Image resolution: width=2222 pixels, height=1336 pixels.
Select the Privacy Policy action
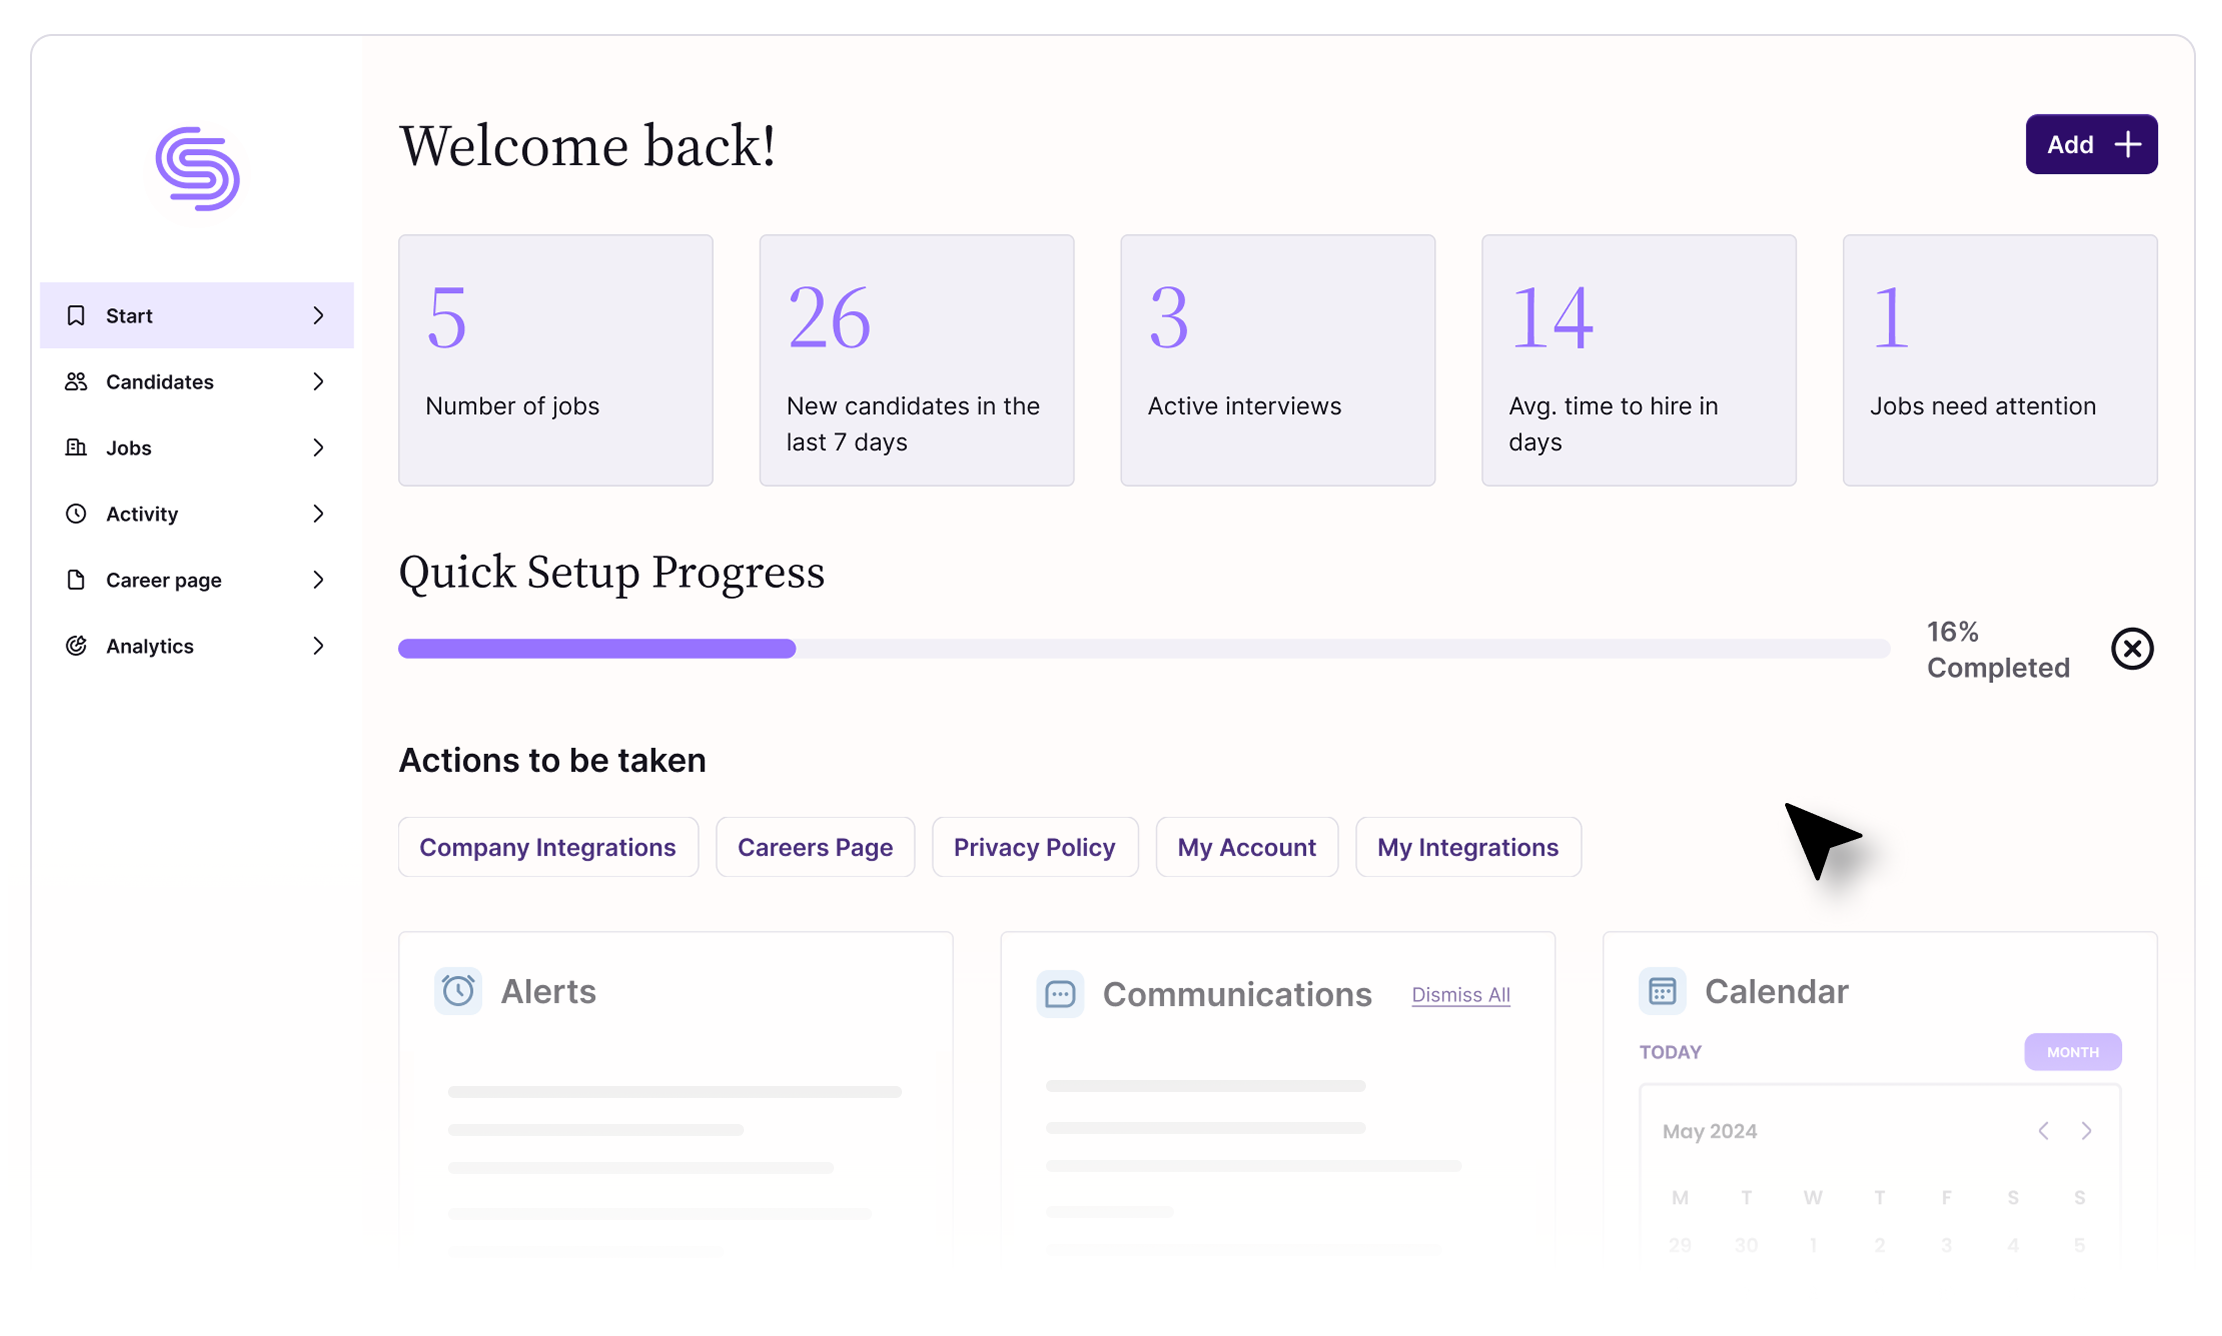point(1035,847)
